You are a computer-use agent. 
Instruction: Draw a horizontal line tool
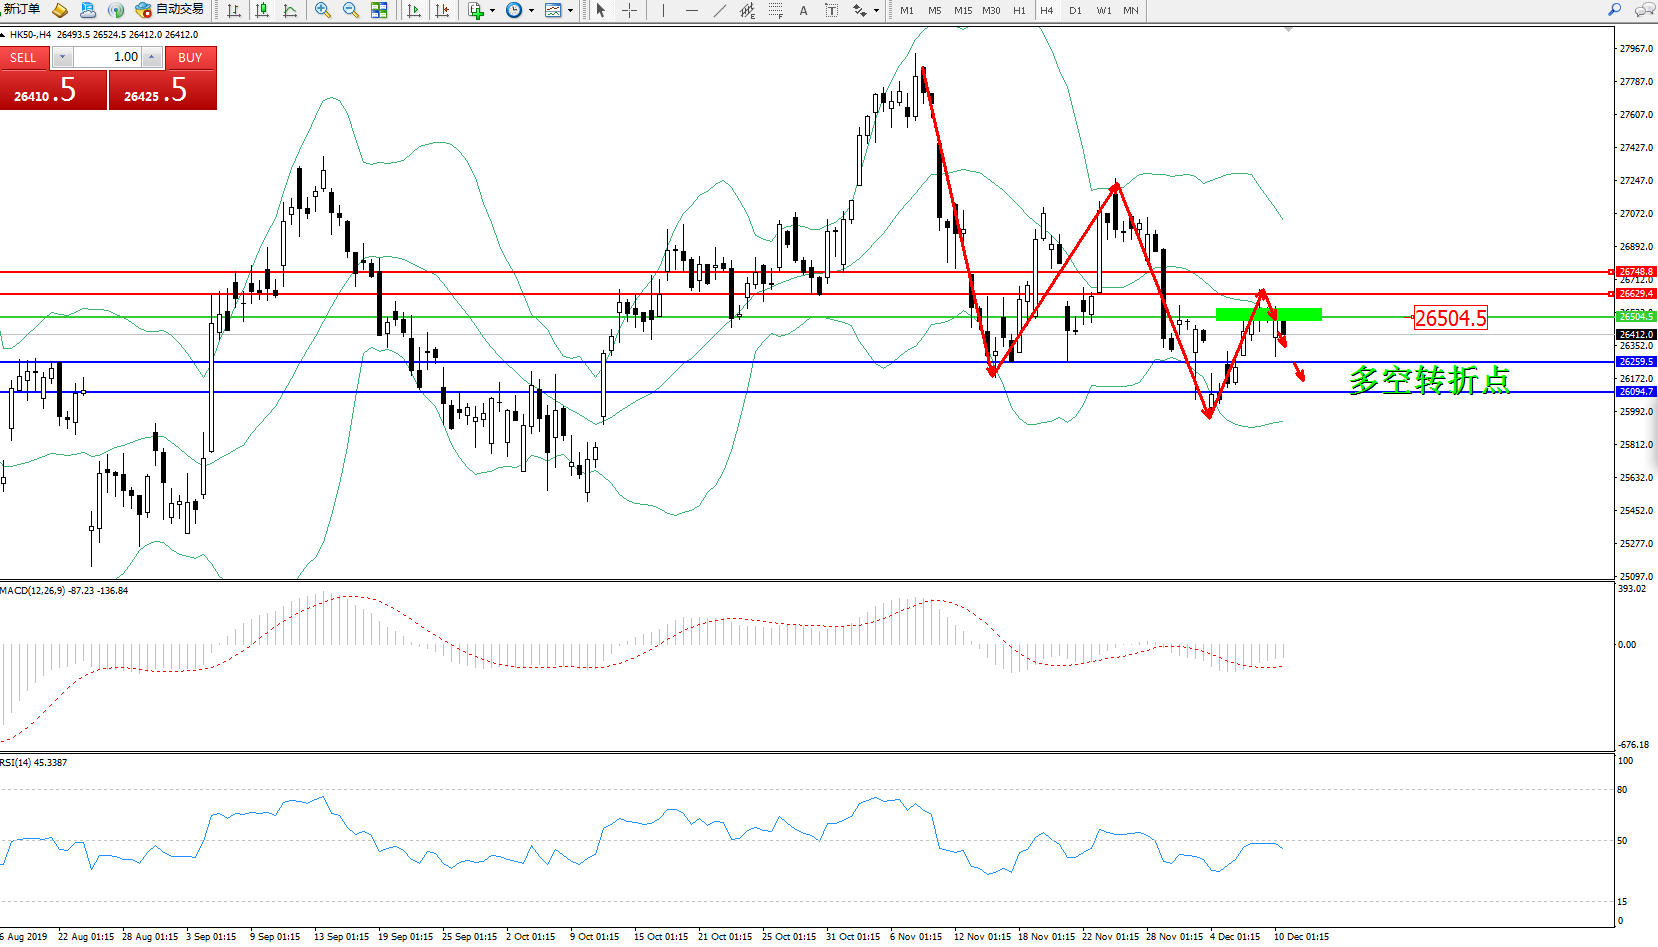click(691, 10)
